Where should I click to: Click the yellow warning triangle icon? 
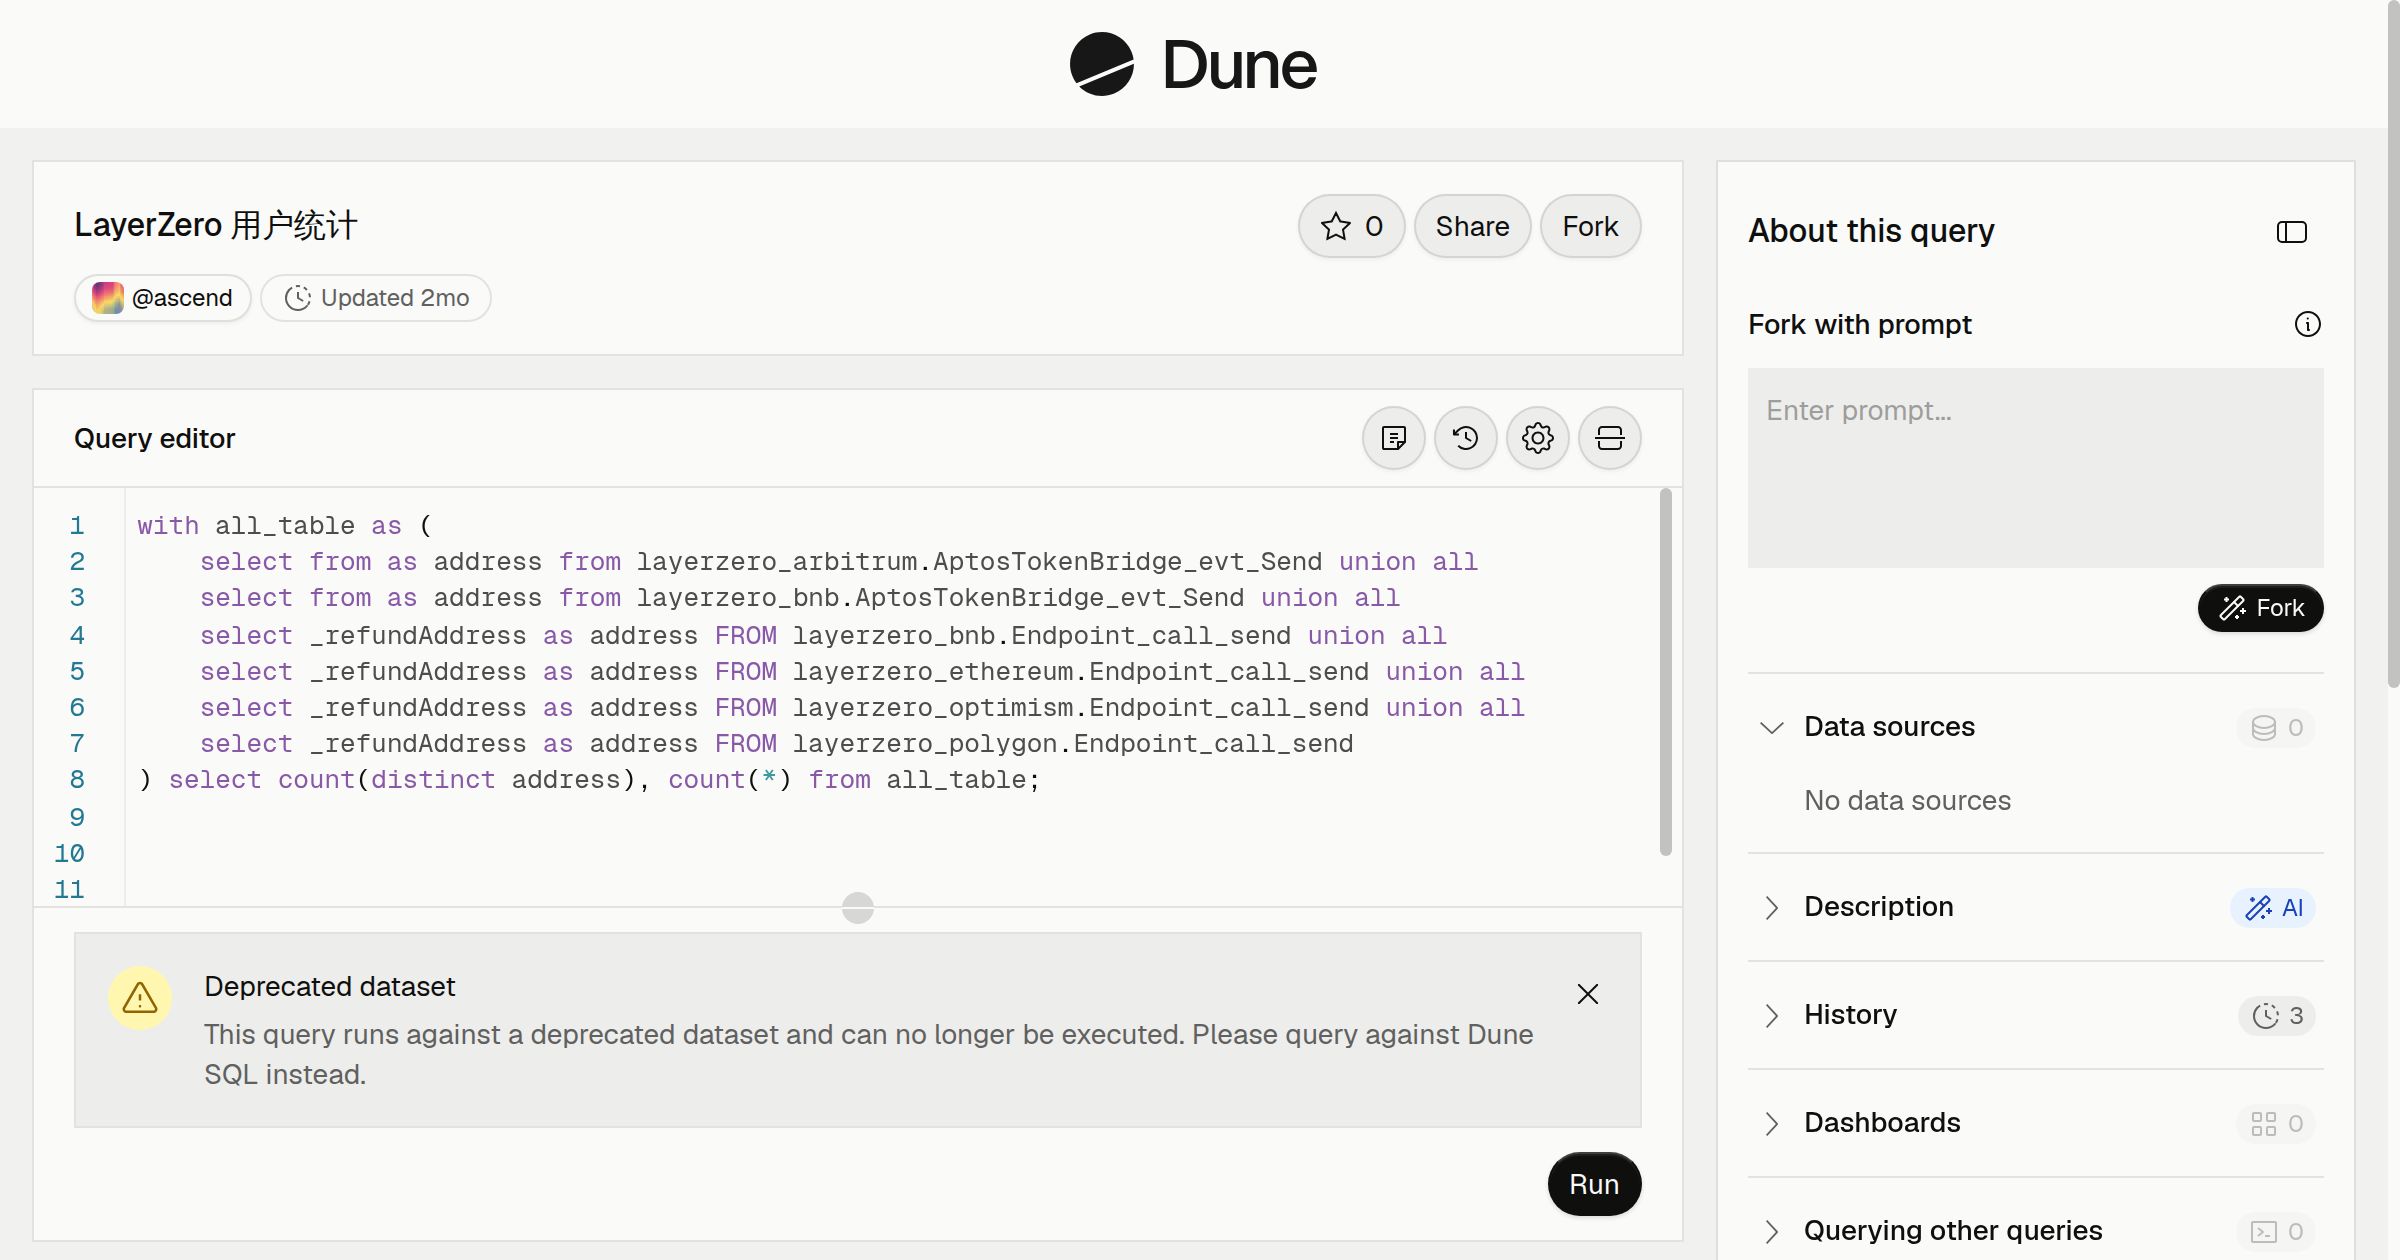coord(140,998)
